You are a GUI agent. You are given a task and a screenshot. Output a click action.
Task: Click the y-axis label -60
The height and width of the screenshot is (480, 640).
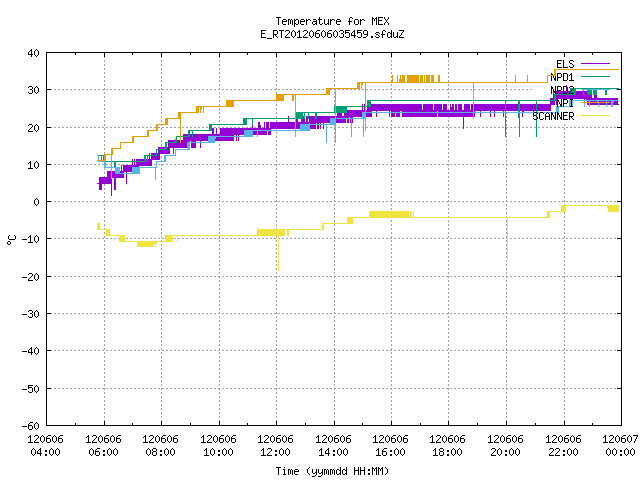[31, 426]
